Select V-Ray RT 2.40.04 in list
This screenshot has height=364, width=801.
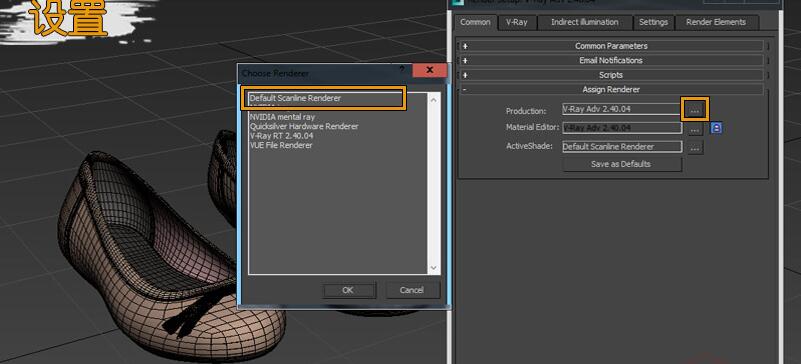pyautogui.click(x=281, y=136)
